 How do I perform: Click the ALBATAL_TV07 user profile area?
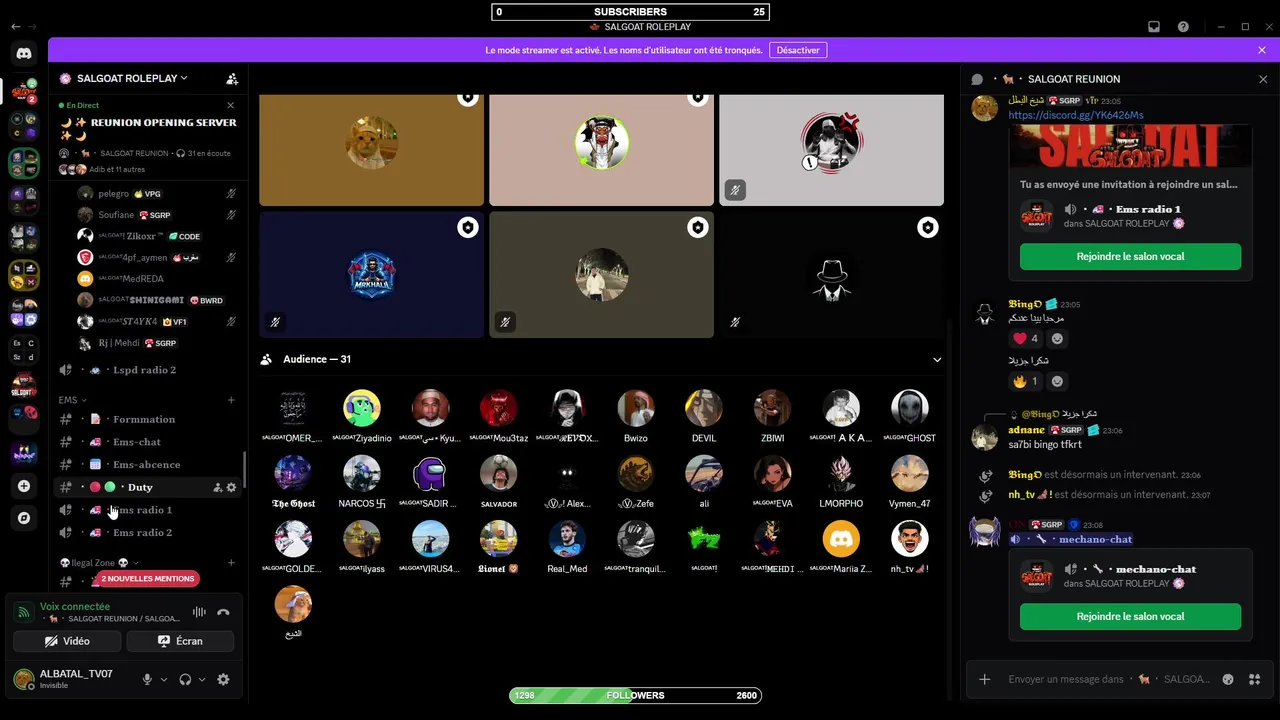click(72, 679)
